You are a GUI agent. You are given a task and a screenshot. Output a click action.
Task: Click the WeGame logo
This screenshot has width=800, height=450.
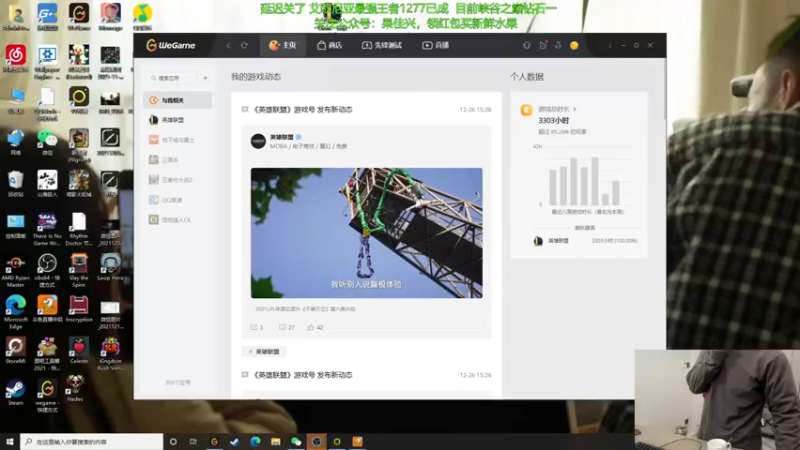(x=170, y=45)
